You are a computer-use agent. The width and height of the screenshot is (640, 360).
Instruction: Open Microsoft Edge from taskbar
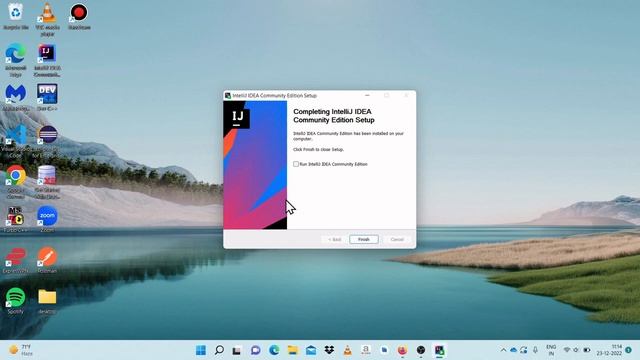(274, 350)
